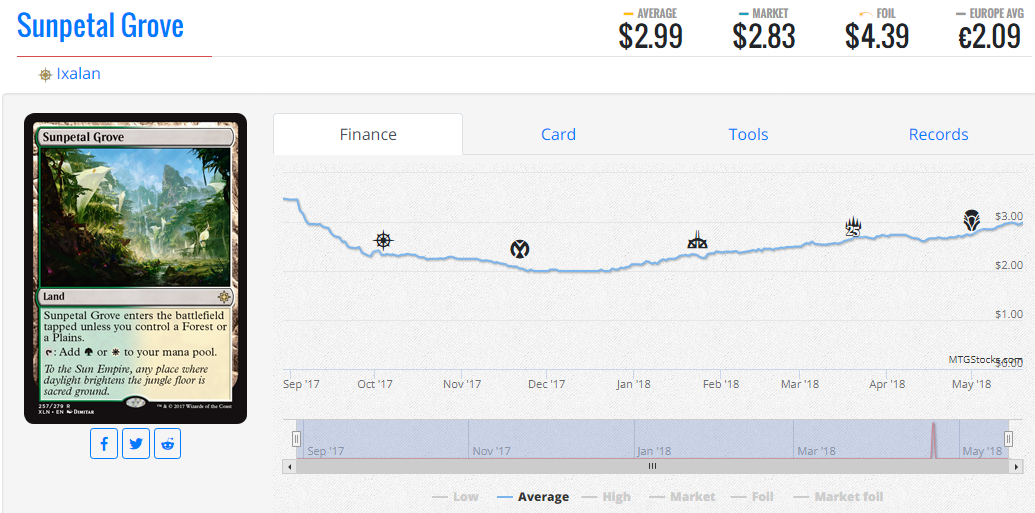Click the Sunpetal Grove card image

(135, 268)
